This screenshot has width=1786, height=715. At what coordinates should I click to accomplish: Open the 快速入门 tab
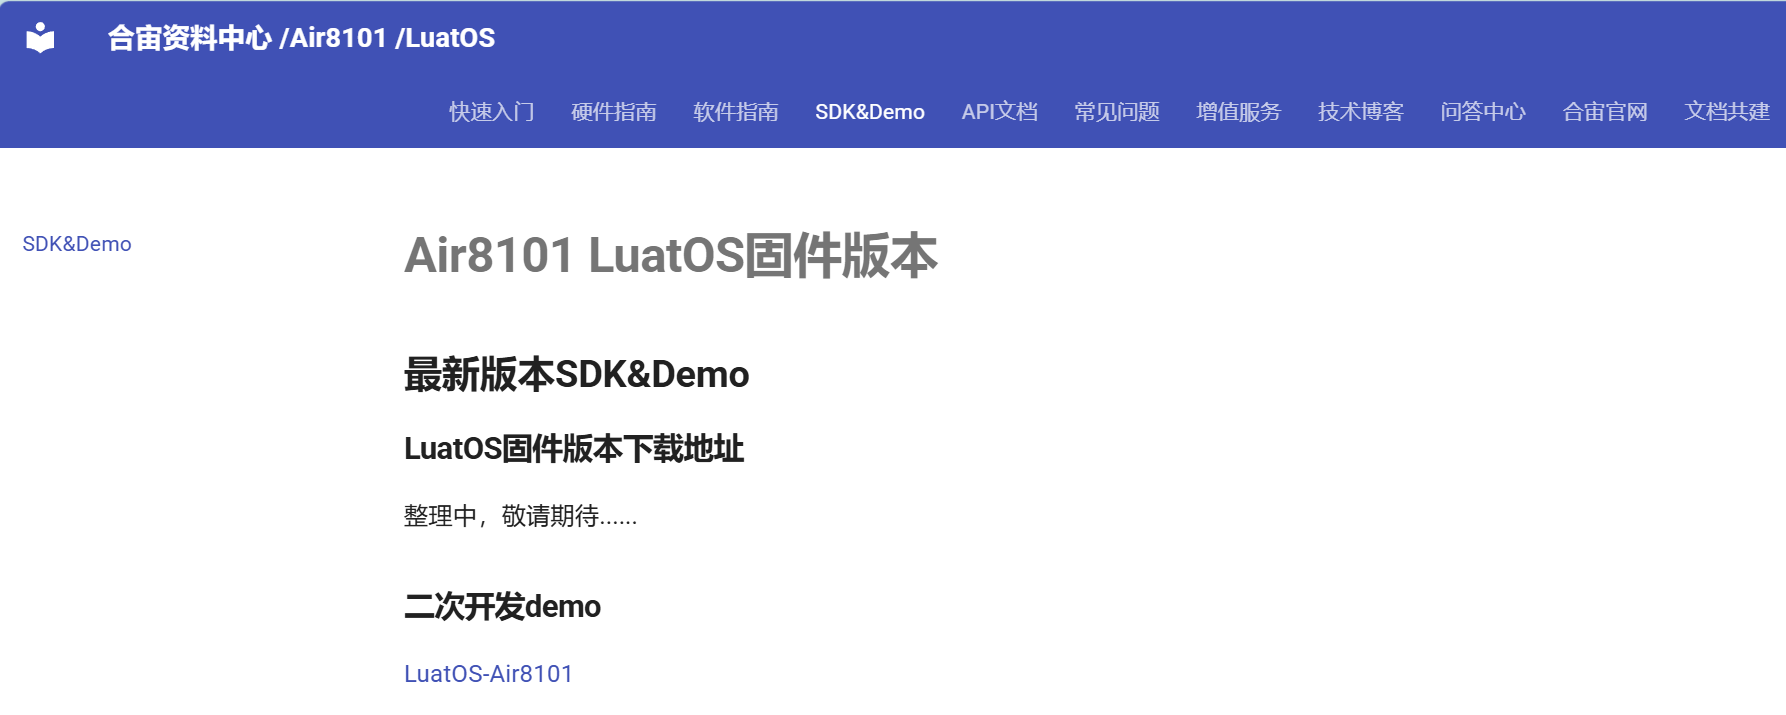coord(492,112)
